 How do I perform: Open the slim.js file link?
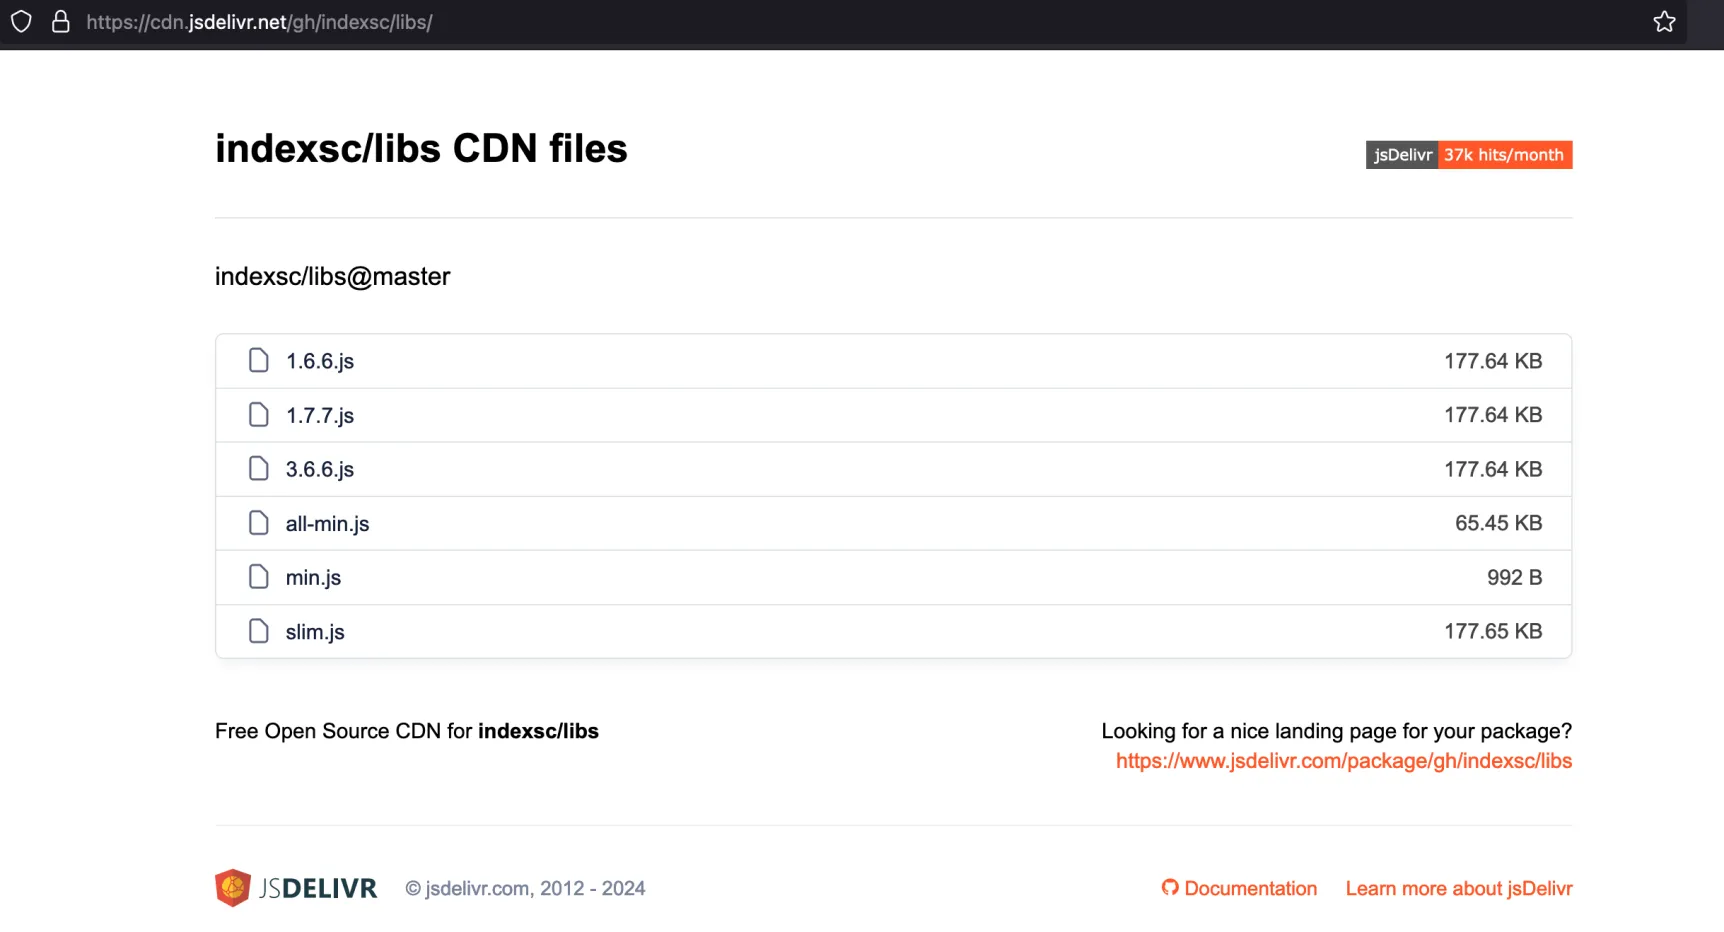pos(315,631)
